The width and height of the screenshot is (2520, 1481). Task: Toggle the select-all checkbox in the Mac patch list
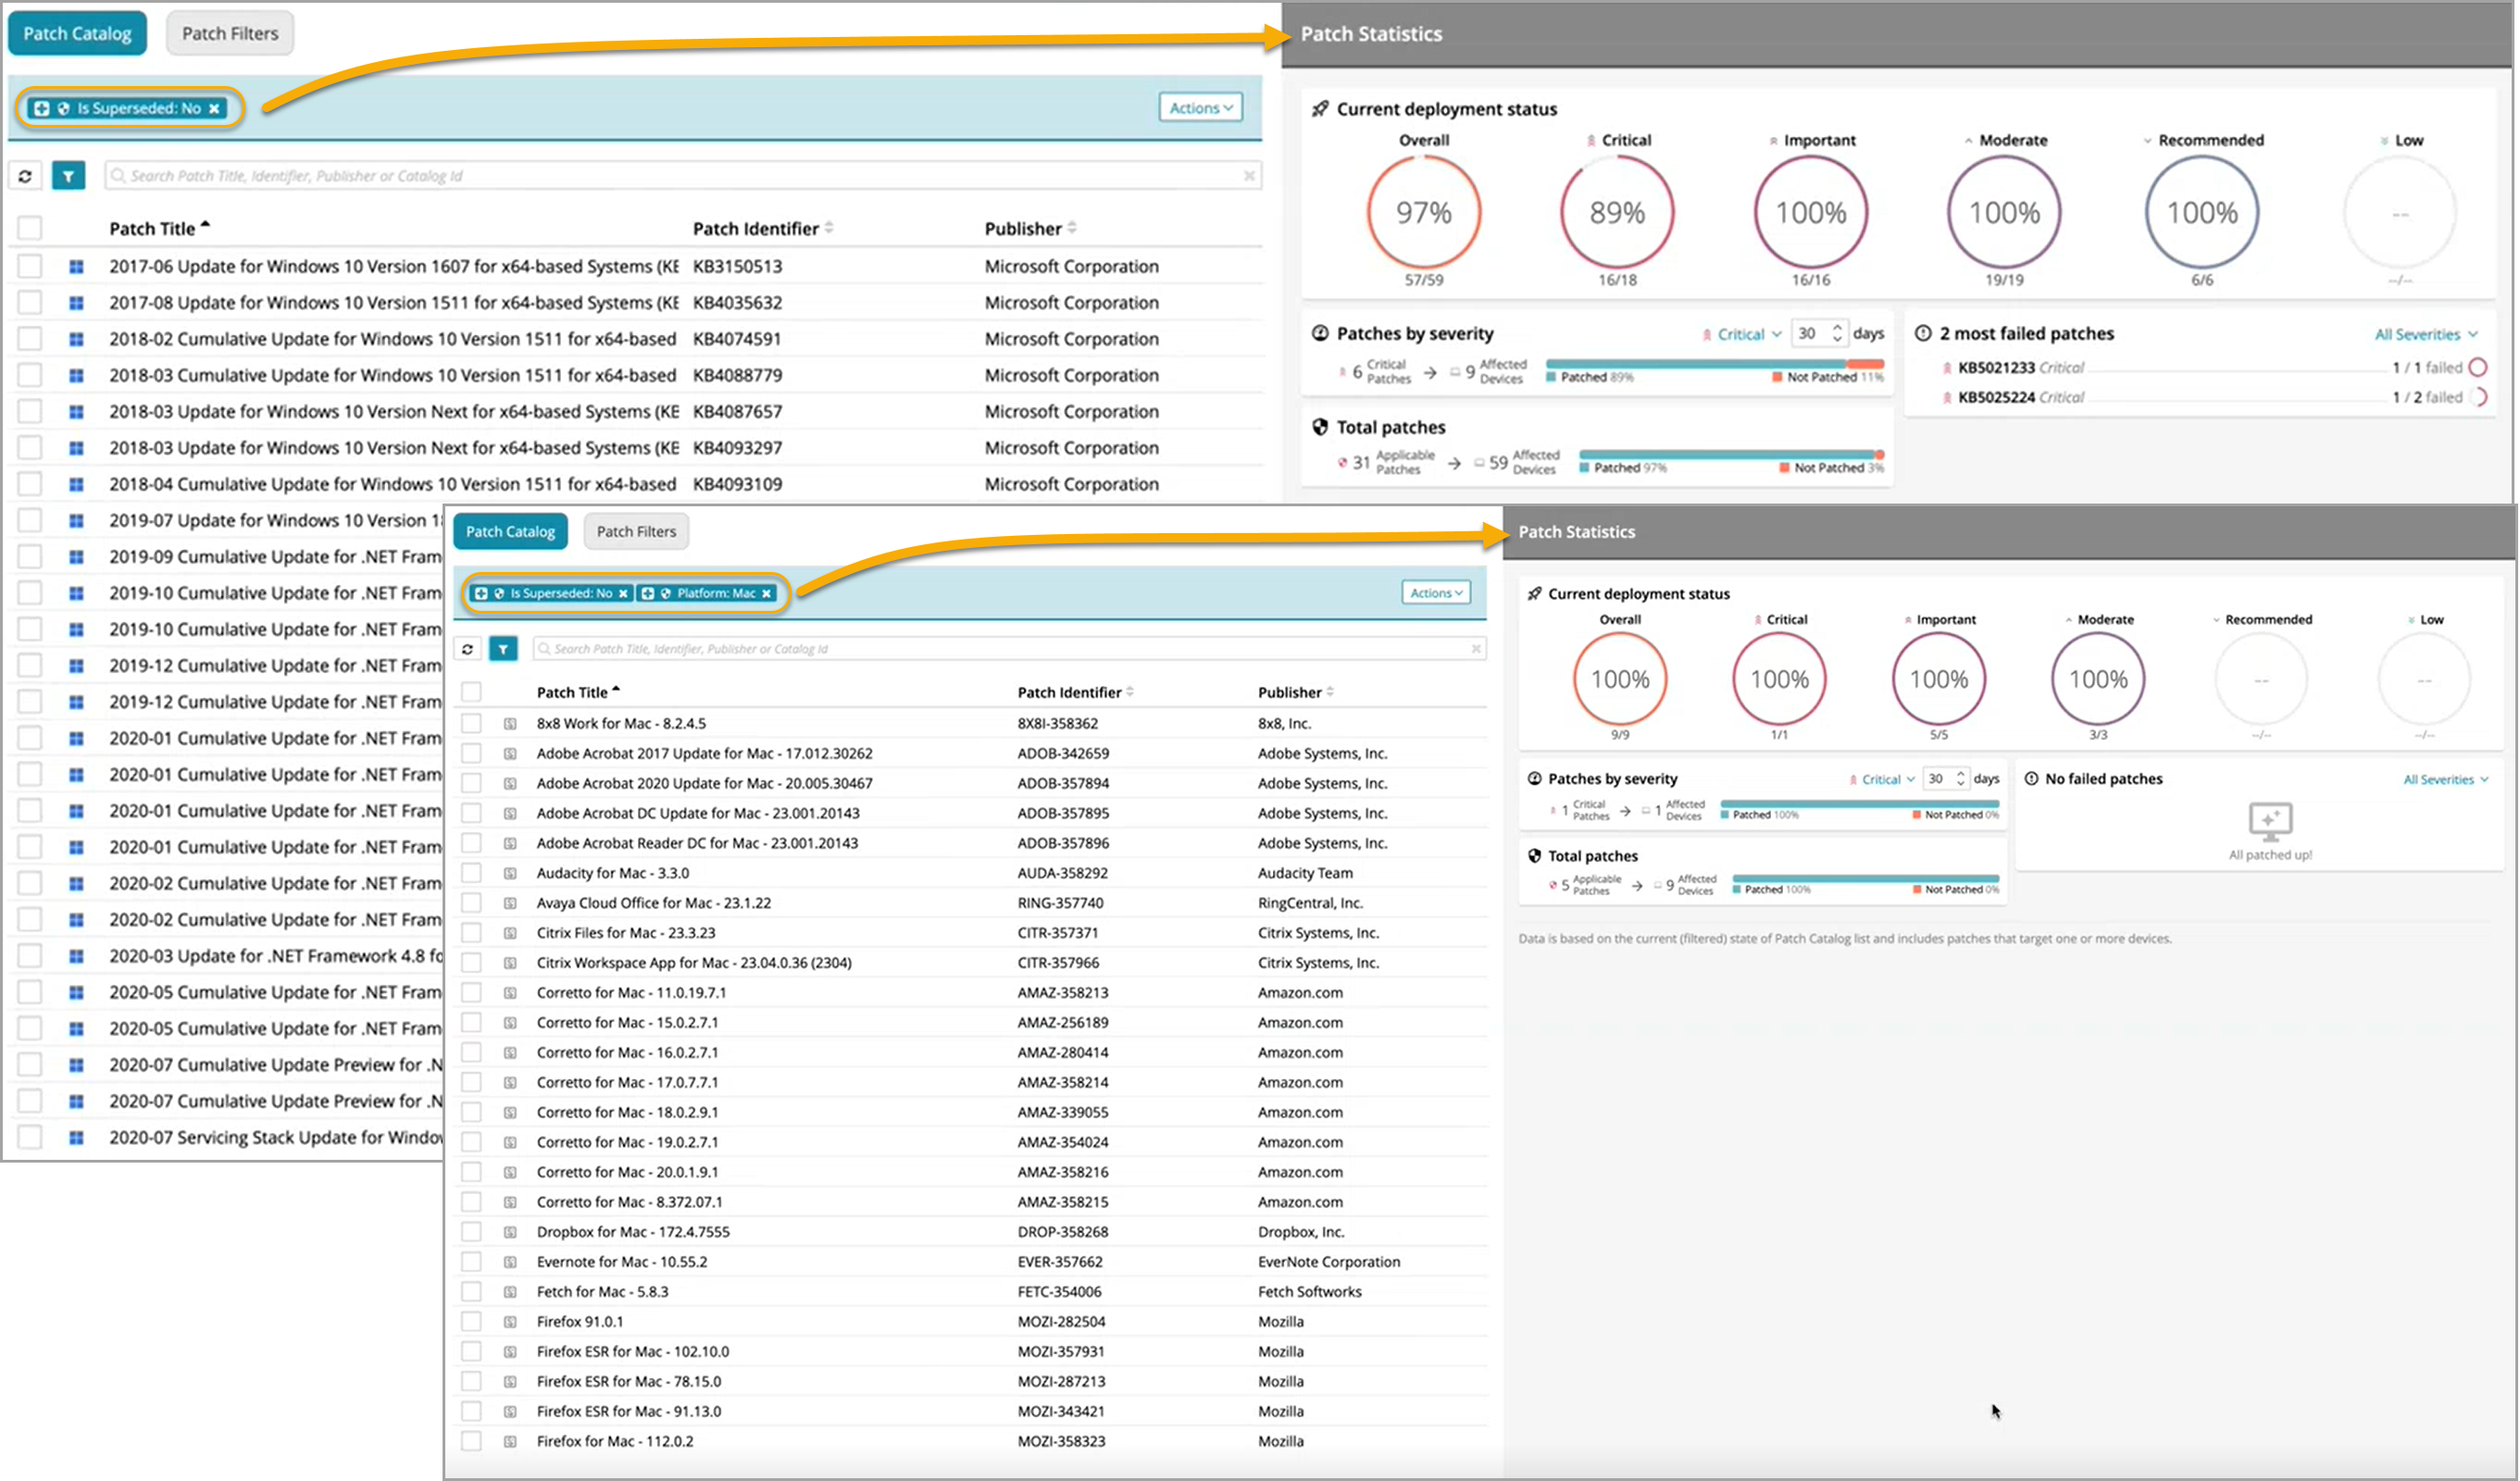pos(471,692)
